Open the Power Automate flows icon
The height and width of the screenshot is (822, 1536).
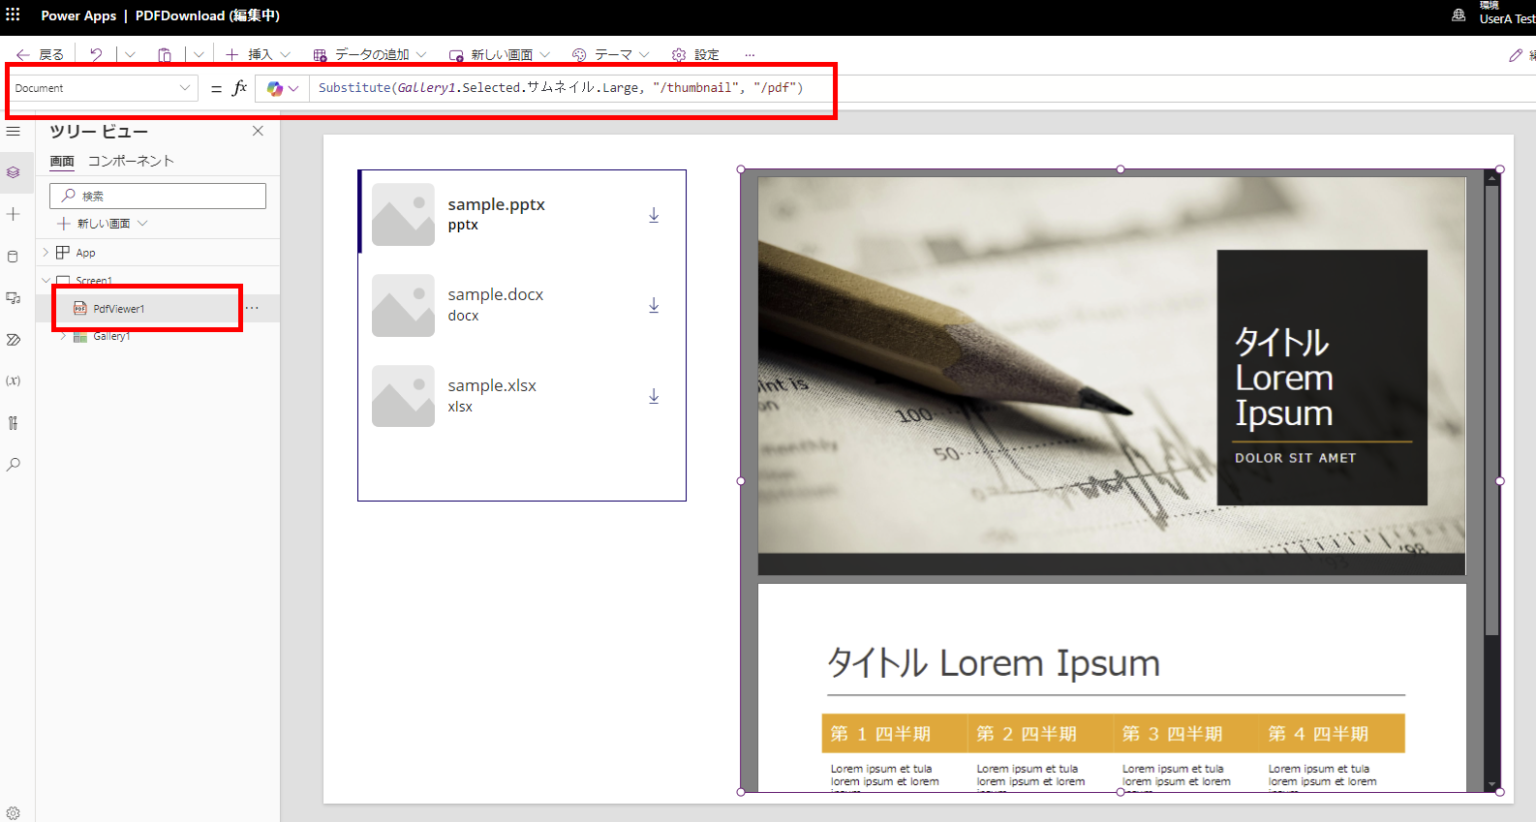15,339
